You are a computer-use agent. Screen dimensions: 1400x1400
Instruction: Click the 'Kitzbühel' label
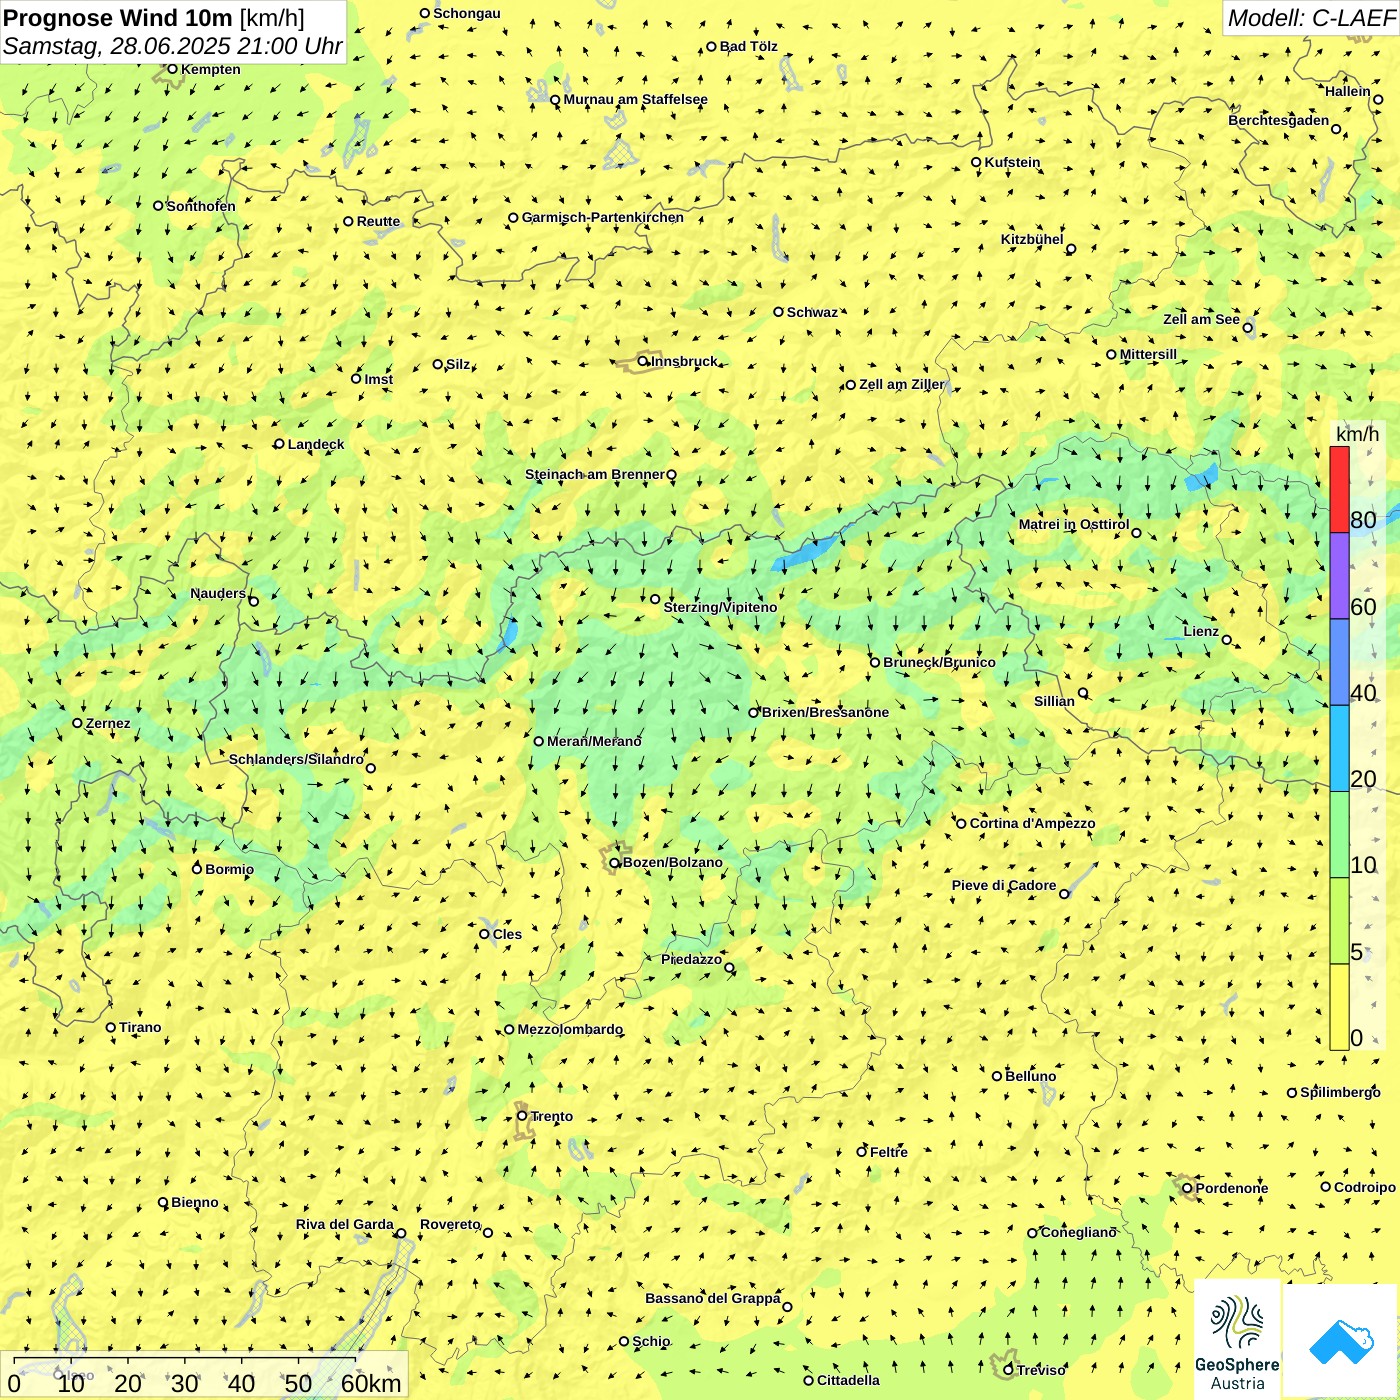[x=1032, y=239]
